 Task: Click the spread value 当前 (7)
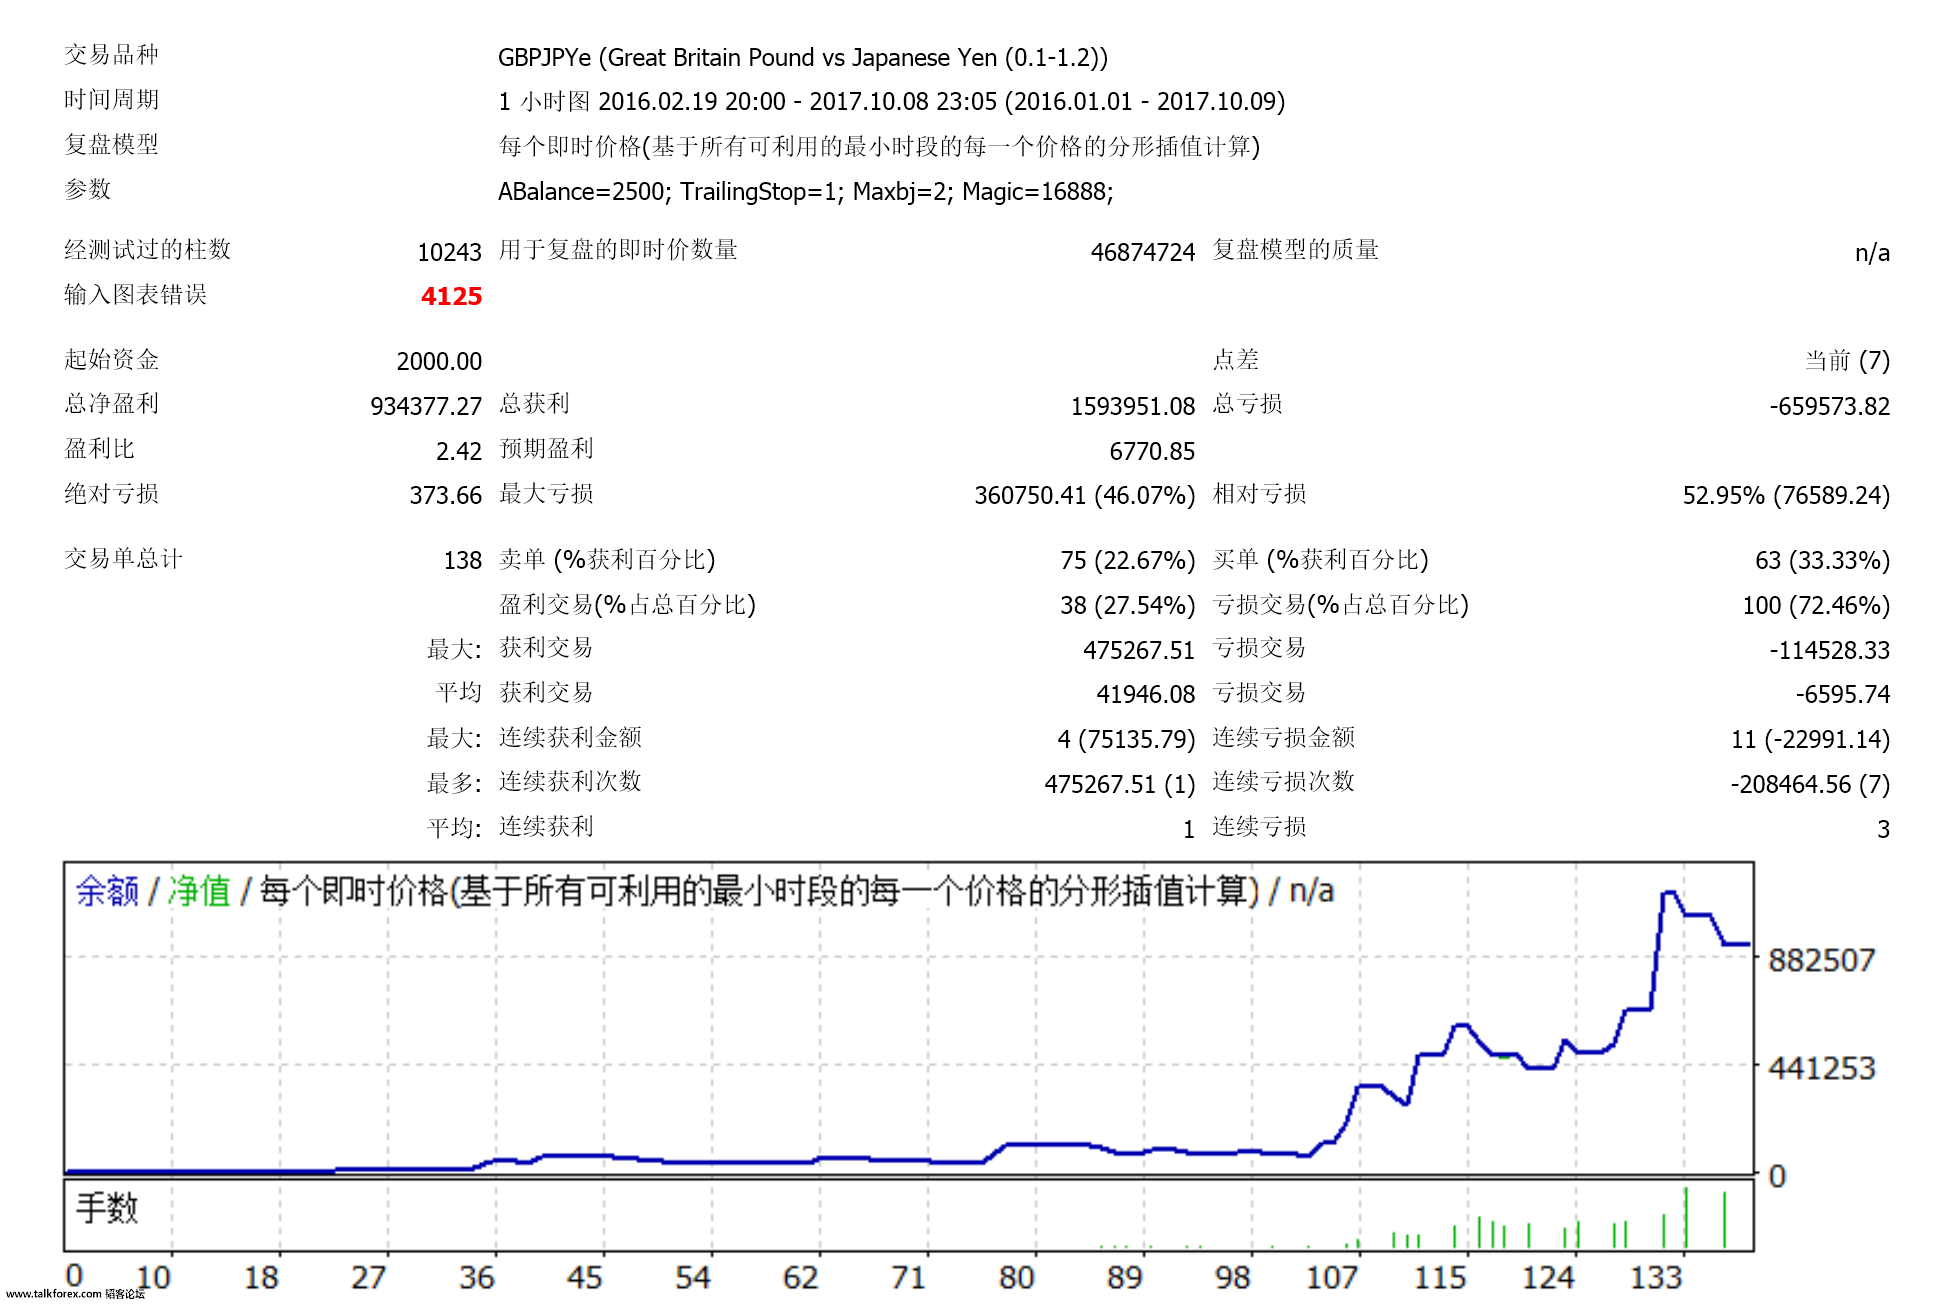[x=1847, y=360]
